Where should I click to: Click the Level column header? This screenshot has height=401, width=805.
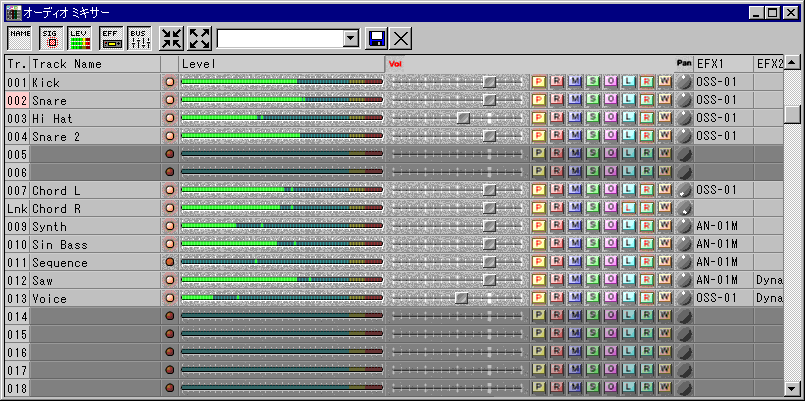click(x=281, y=64)
